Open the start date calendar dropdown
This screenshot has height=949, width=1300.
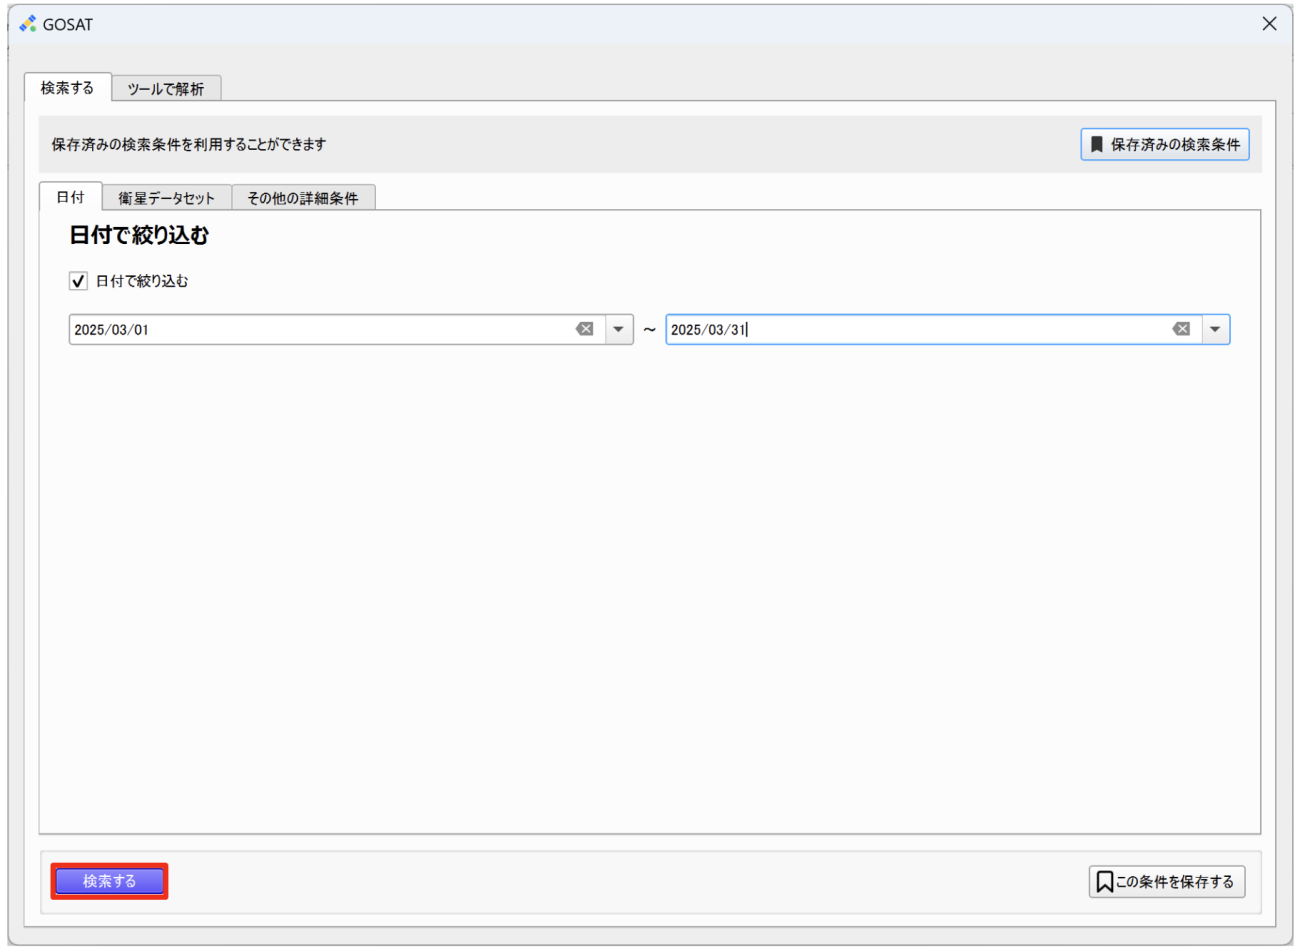618,329
